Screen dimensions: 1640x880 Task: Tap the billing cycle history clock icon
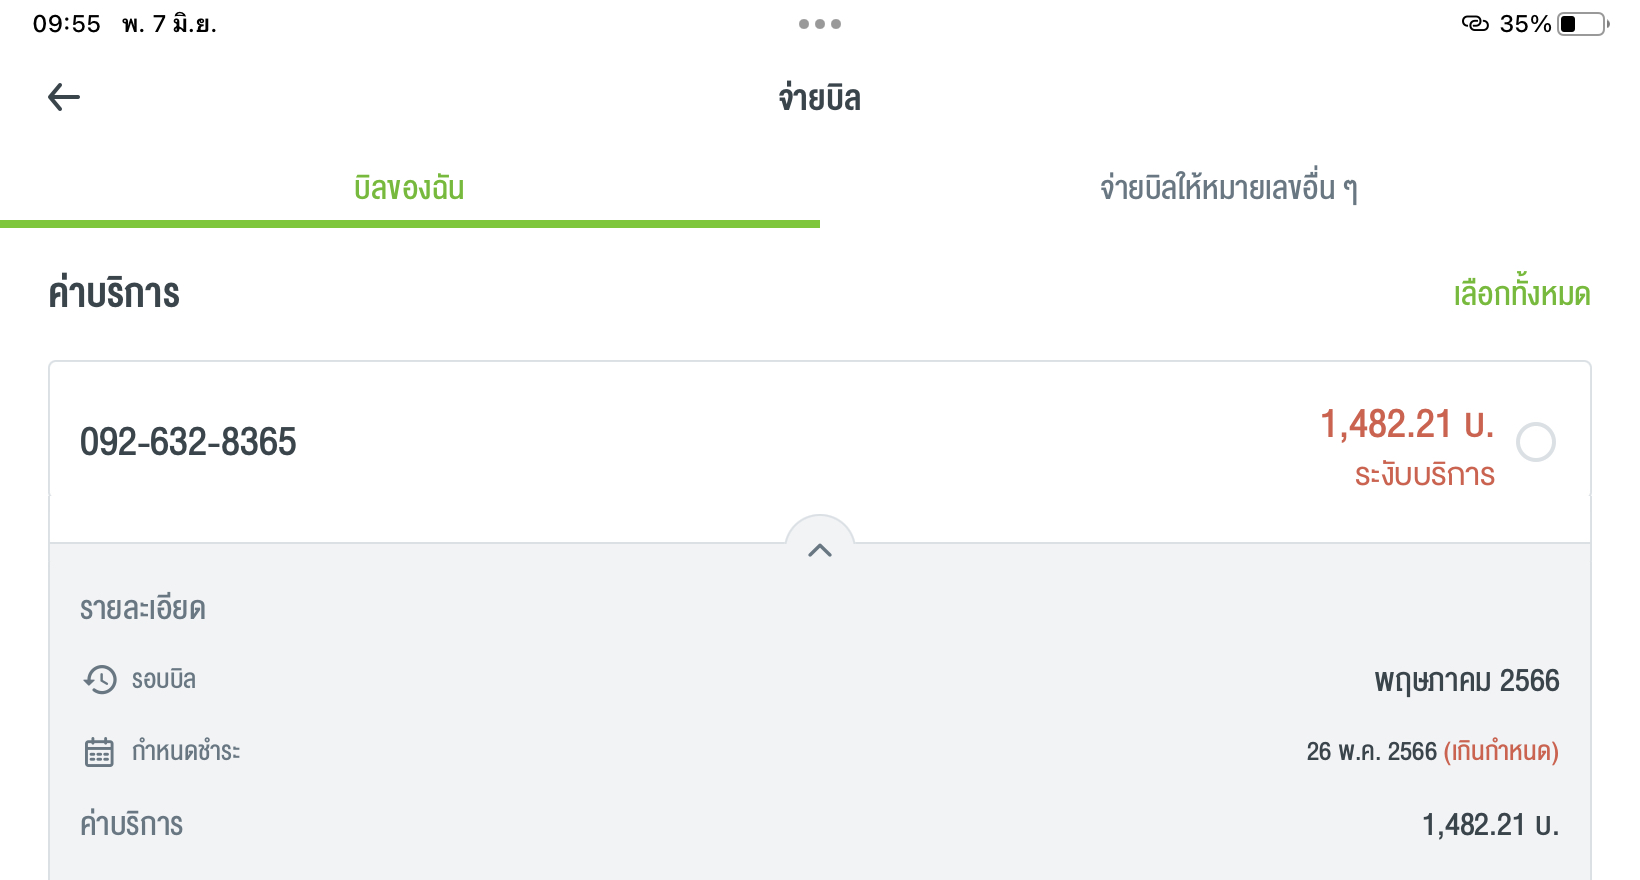tap(100, 680)
